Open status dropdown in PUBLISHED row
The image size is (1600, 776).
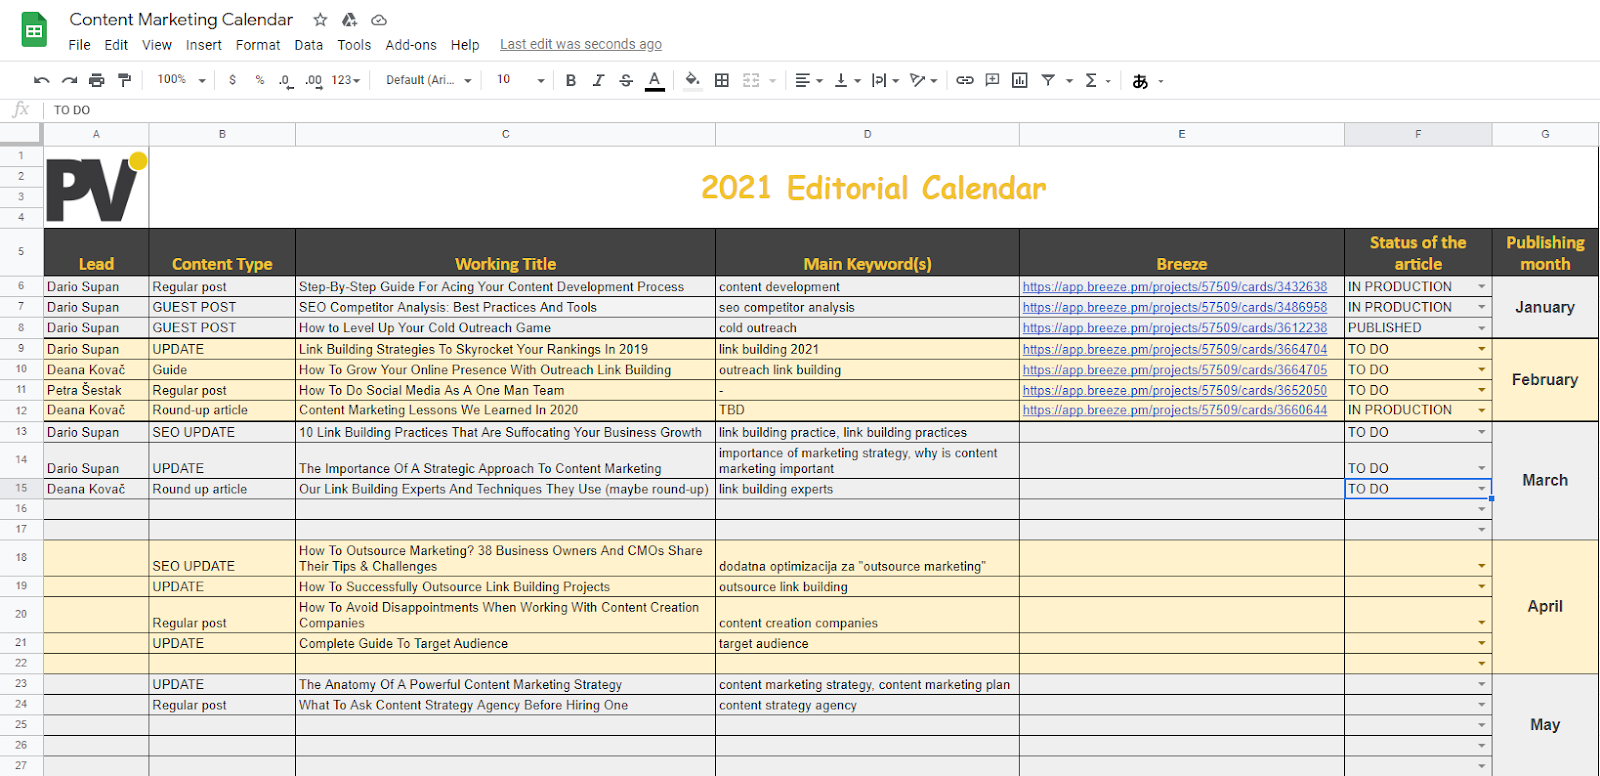click(x=1481, y=328)
